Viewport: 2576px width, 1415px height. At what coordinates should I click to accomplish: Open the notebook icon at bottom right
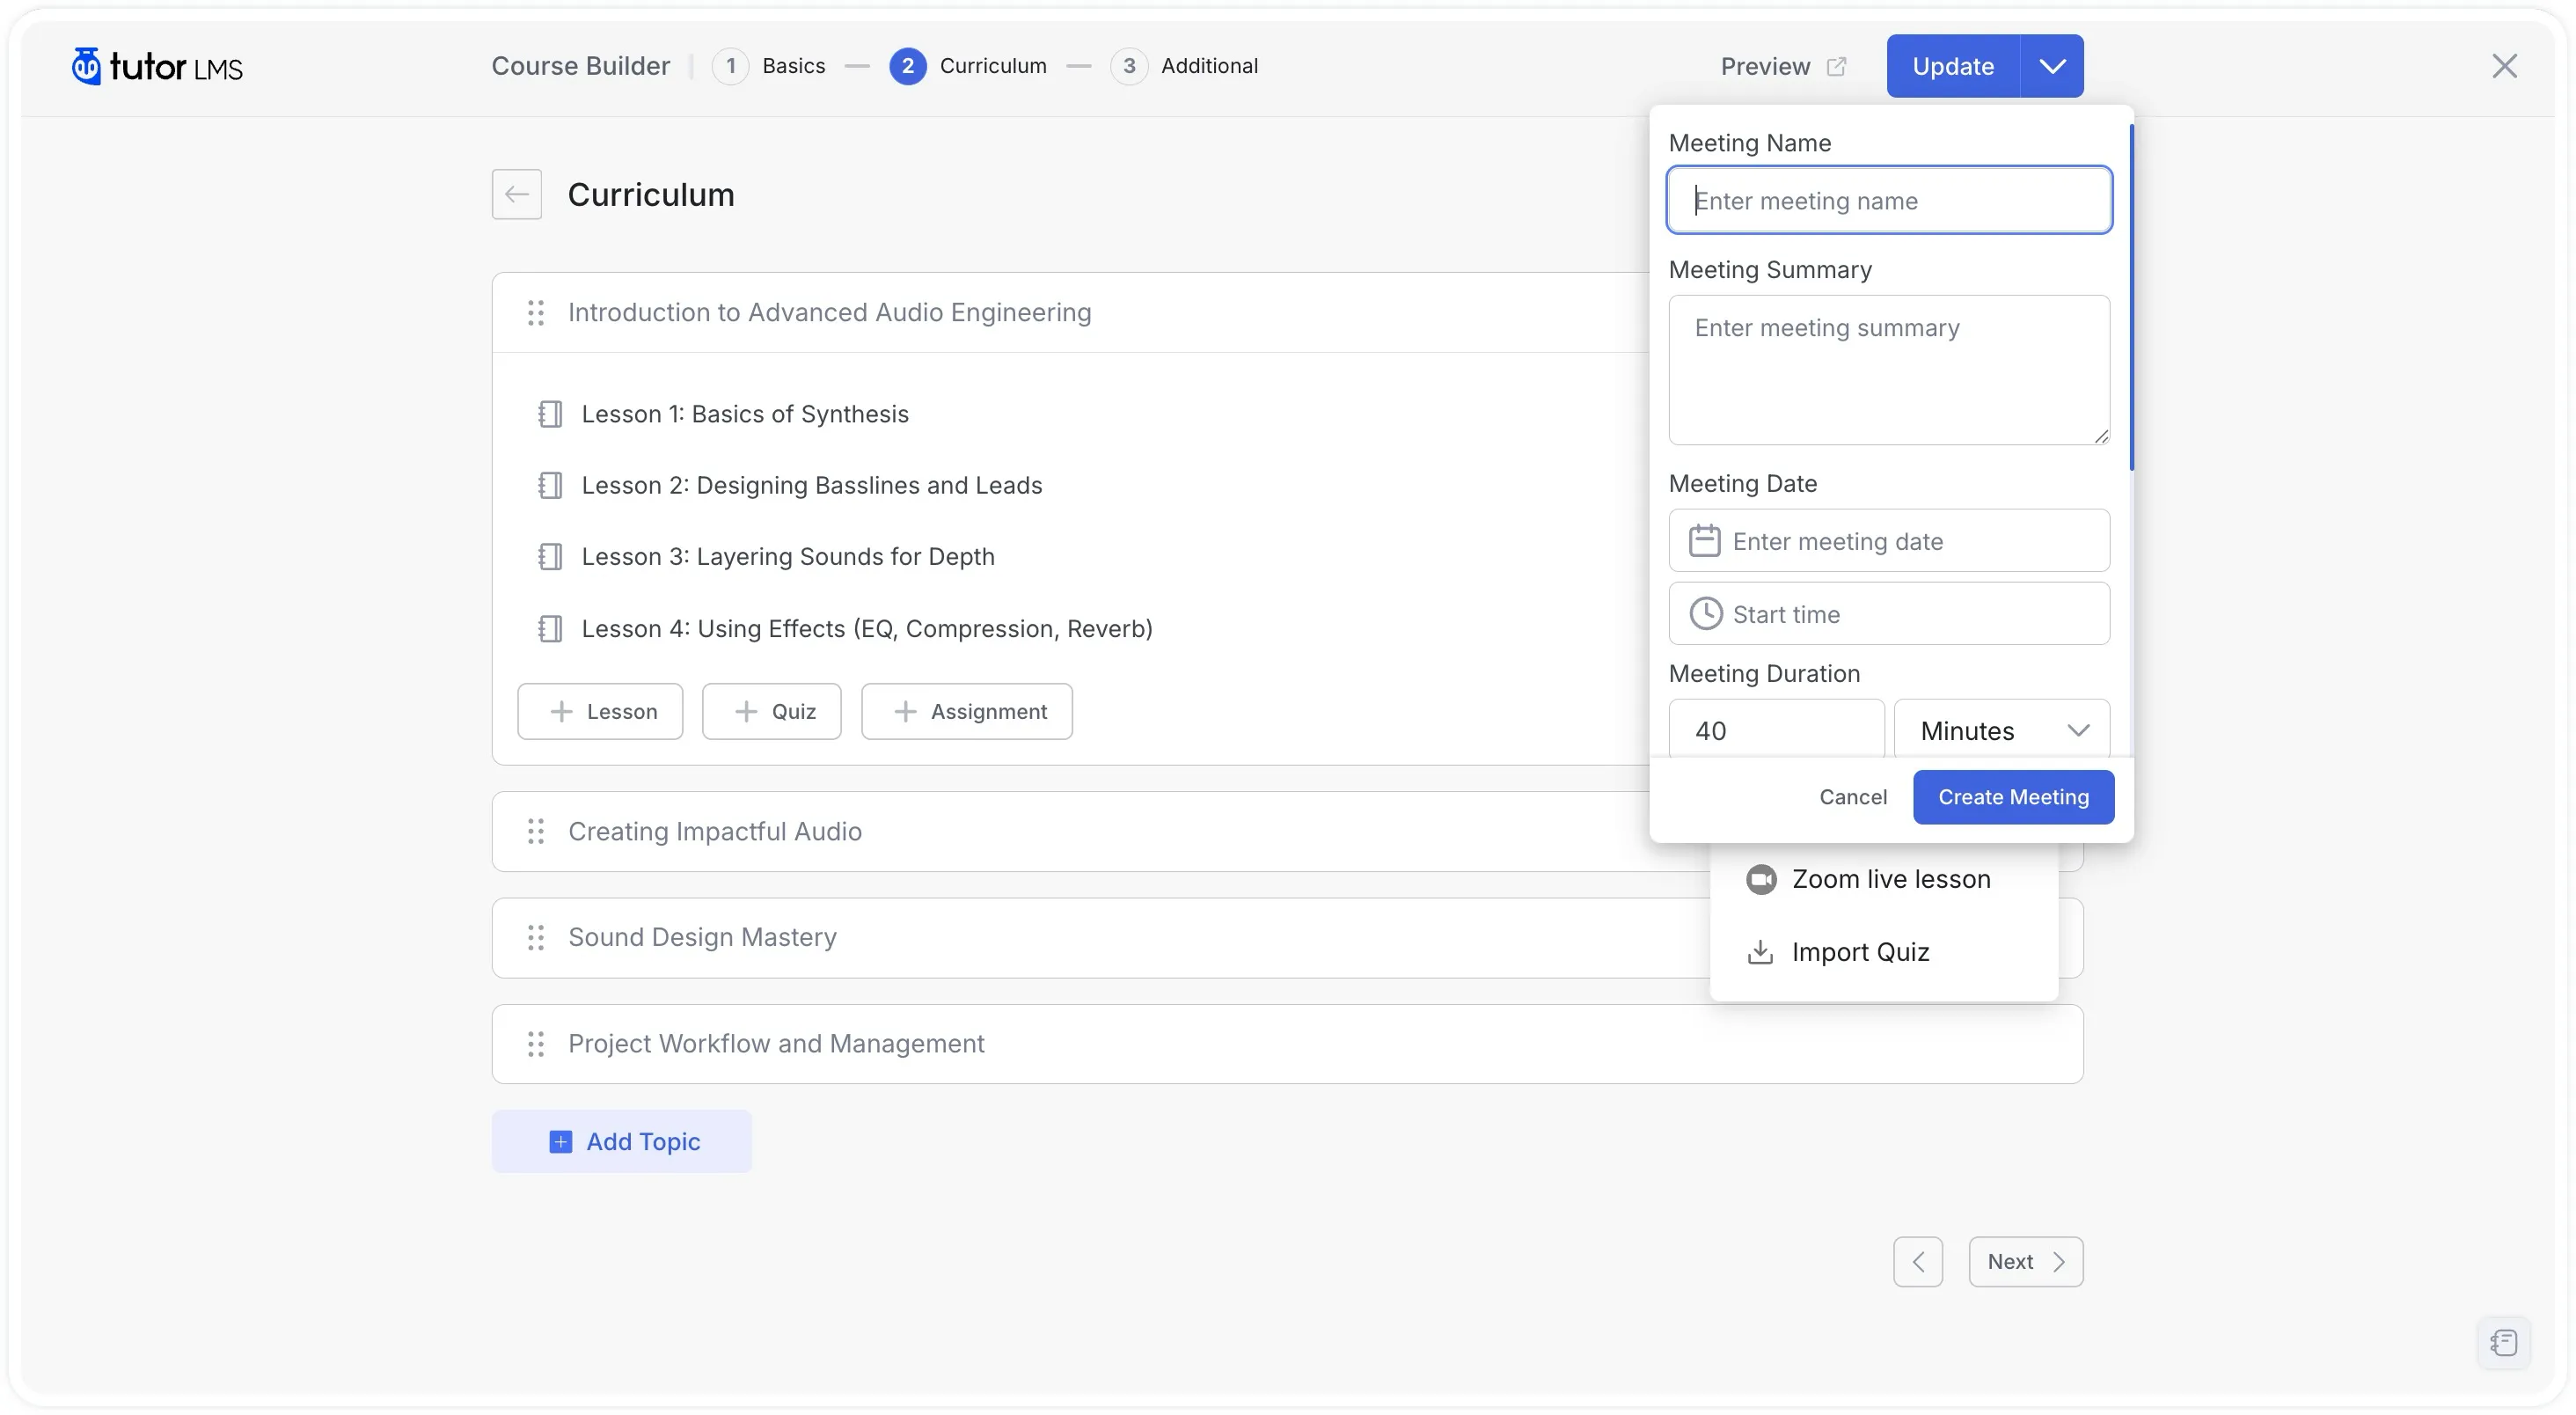[2504, 1342]
